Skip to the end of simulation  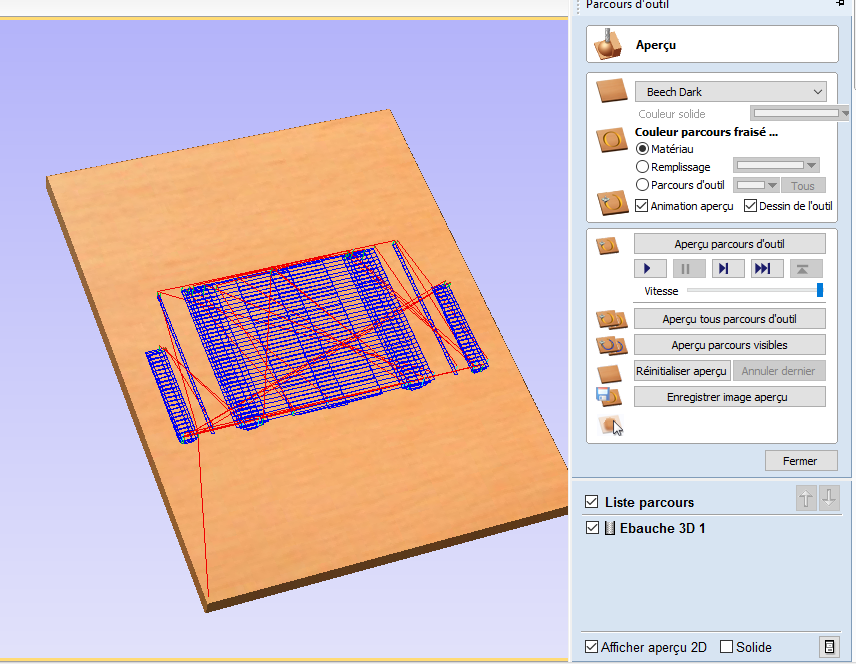click(767, 268)
